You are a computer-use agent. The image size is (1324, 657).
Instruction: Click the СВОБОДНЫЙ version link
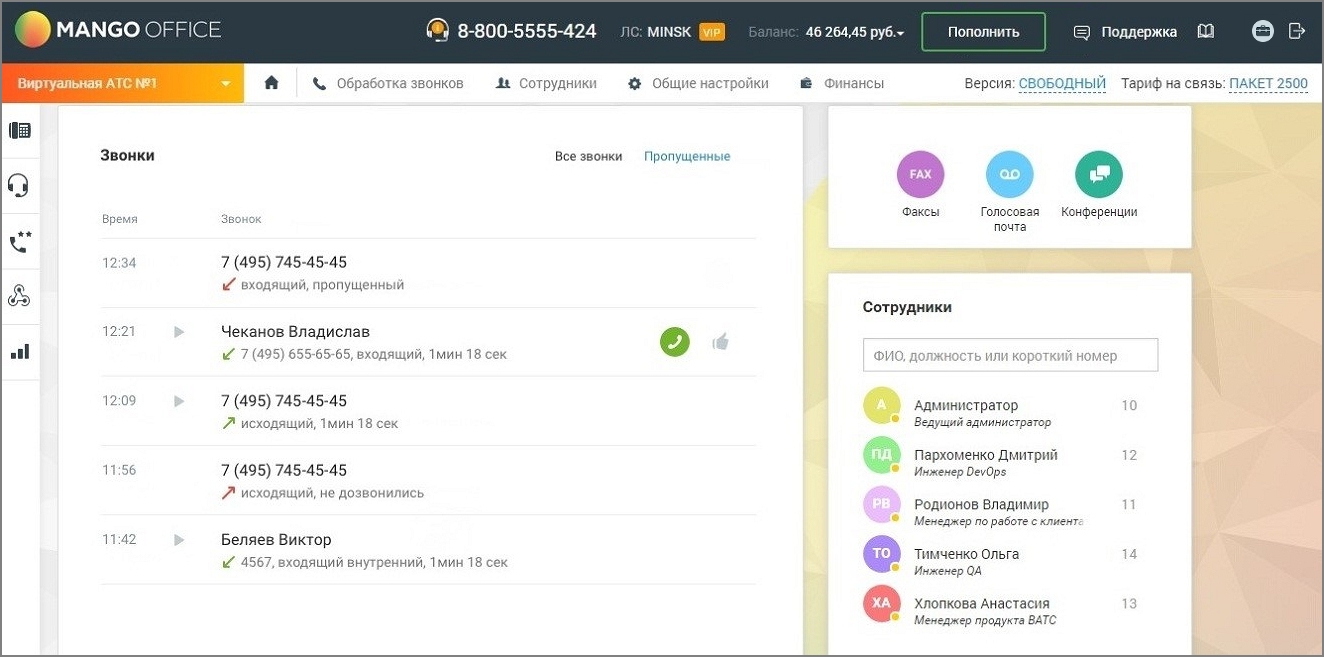coord(1062,84)
